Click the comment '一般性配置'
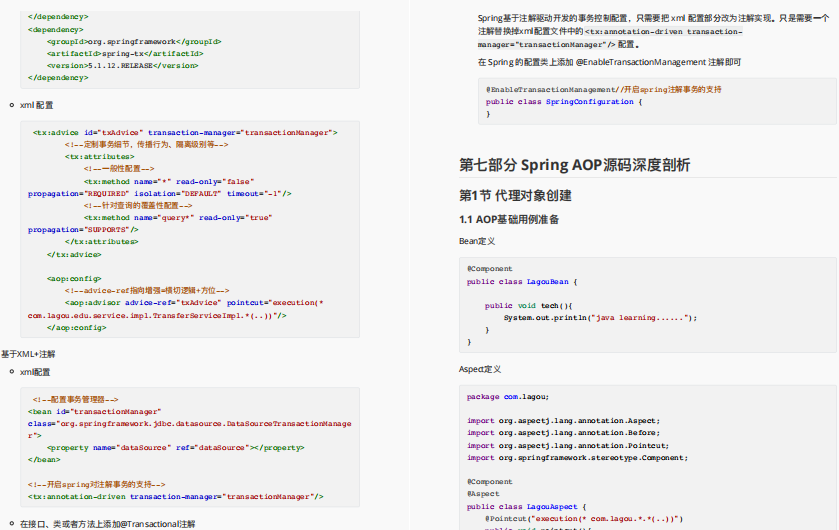The height and width of the screenshot is (530, 839). coord(119,168)
